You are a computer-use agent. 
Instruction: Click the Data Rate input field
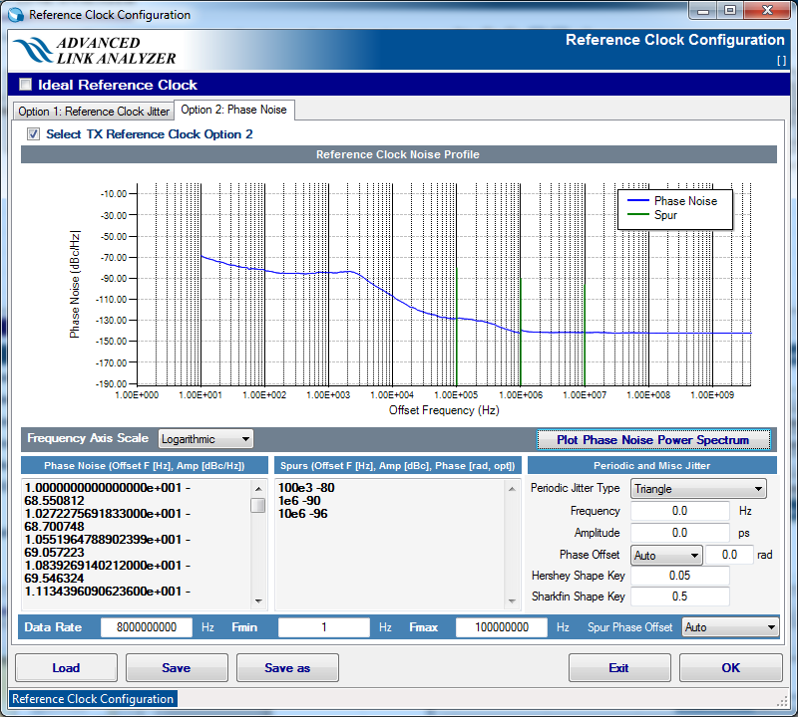(146, 628)
